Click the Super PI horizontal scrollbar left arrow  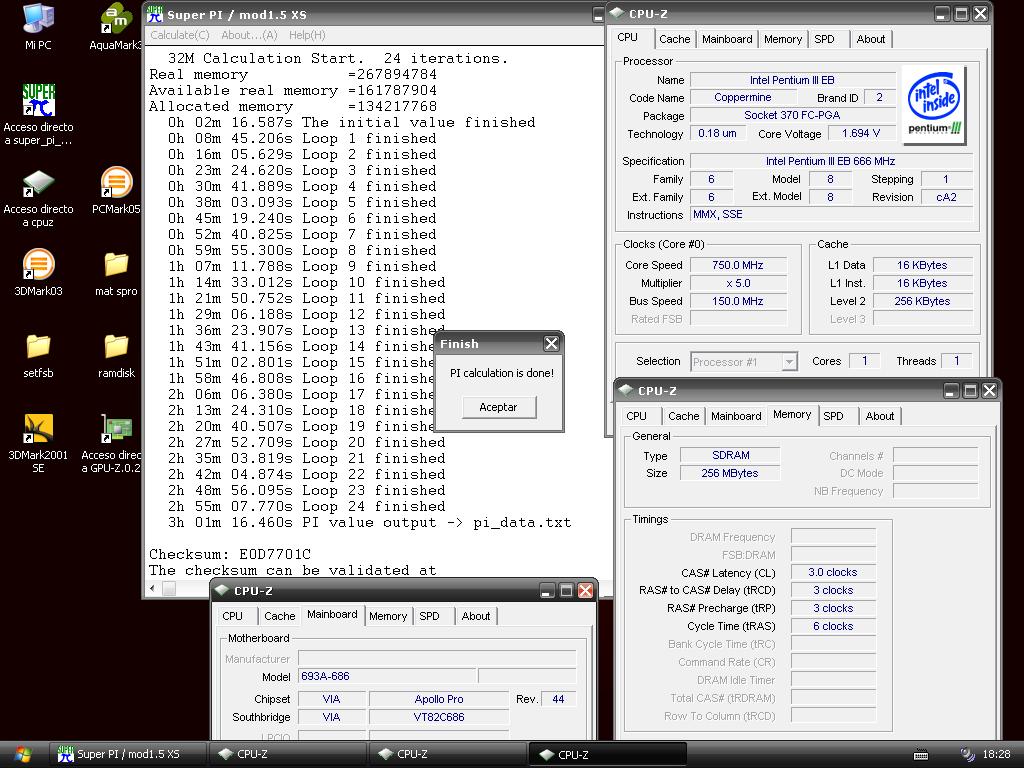(x=153, y=588)
